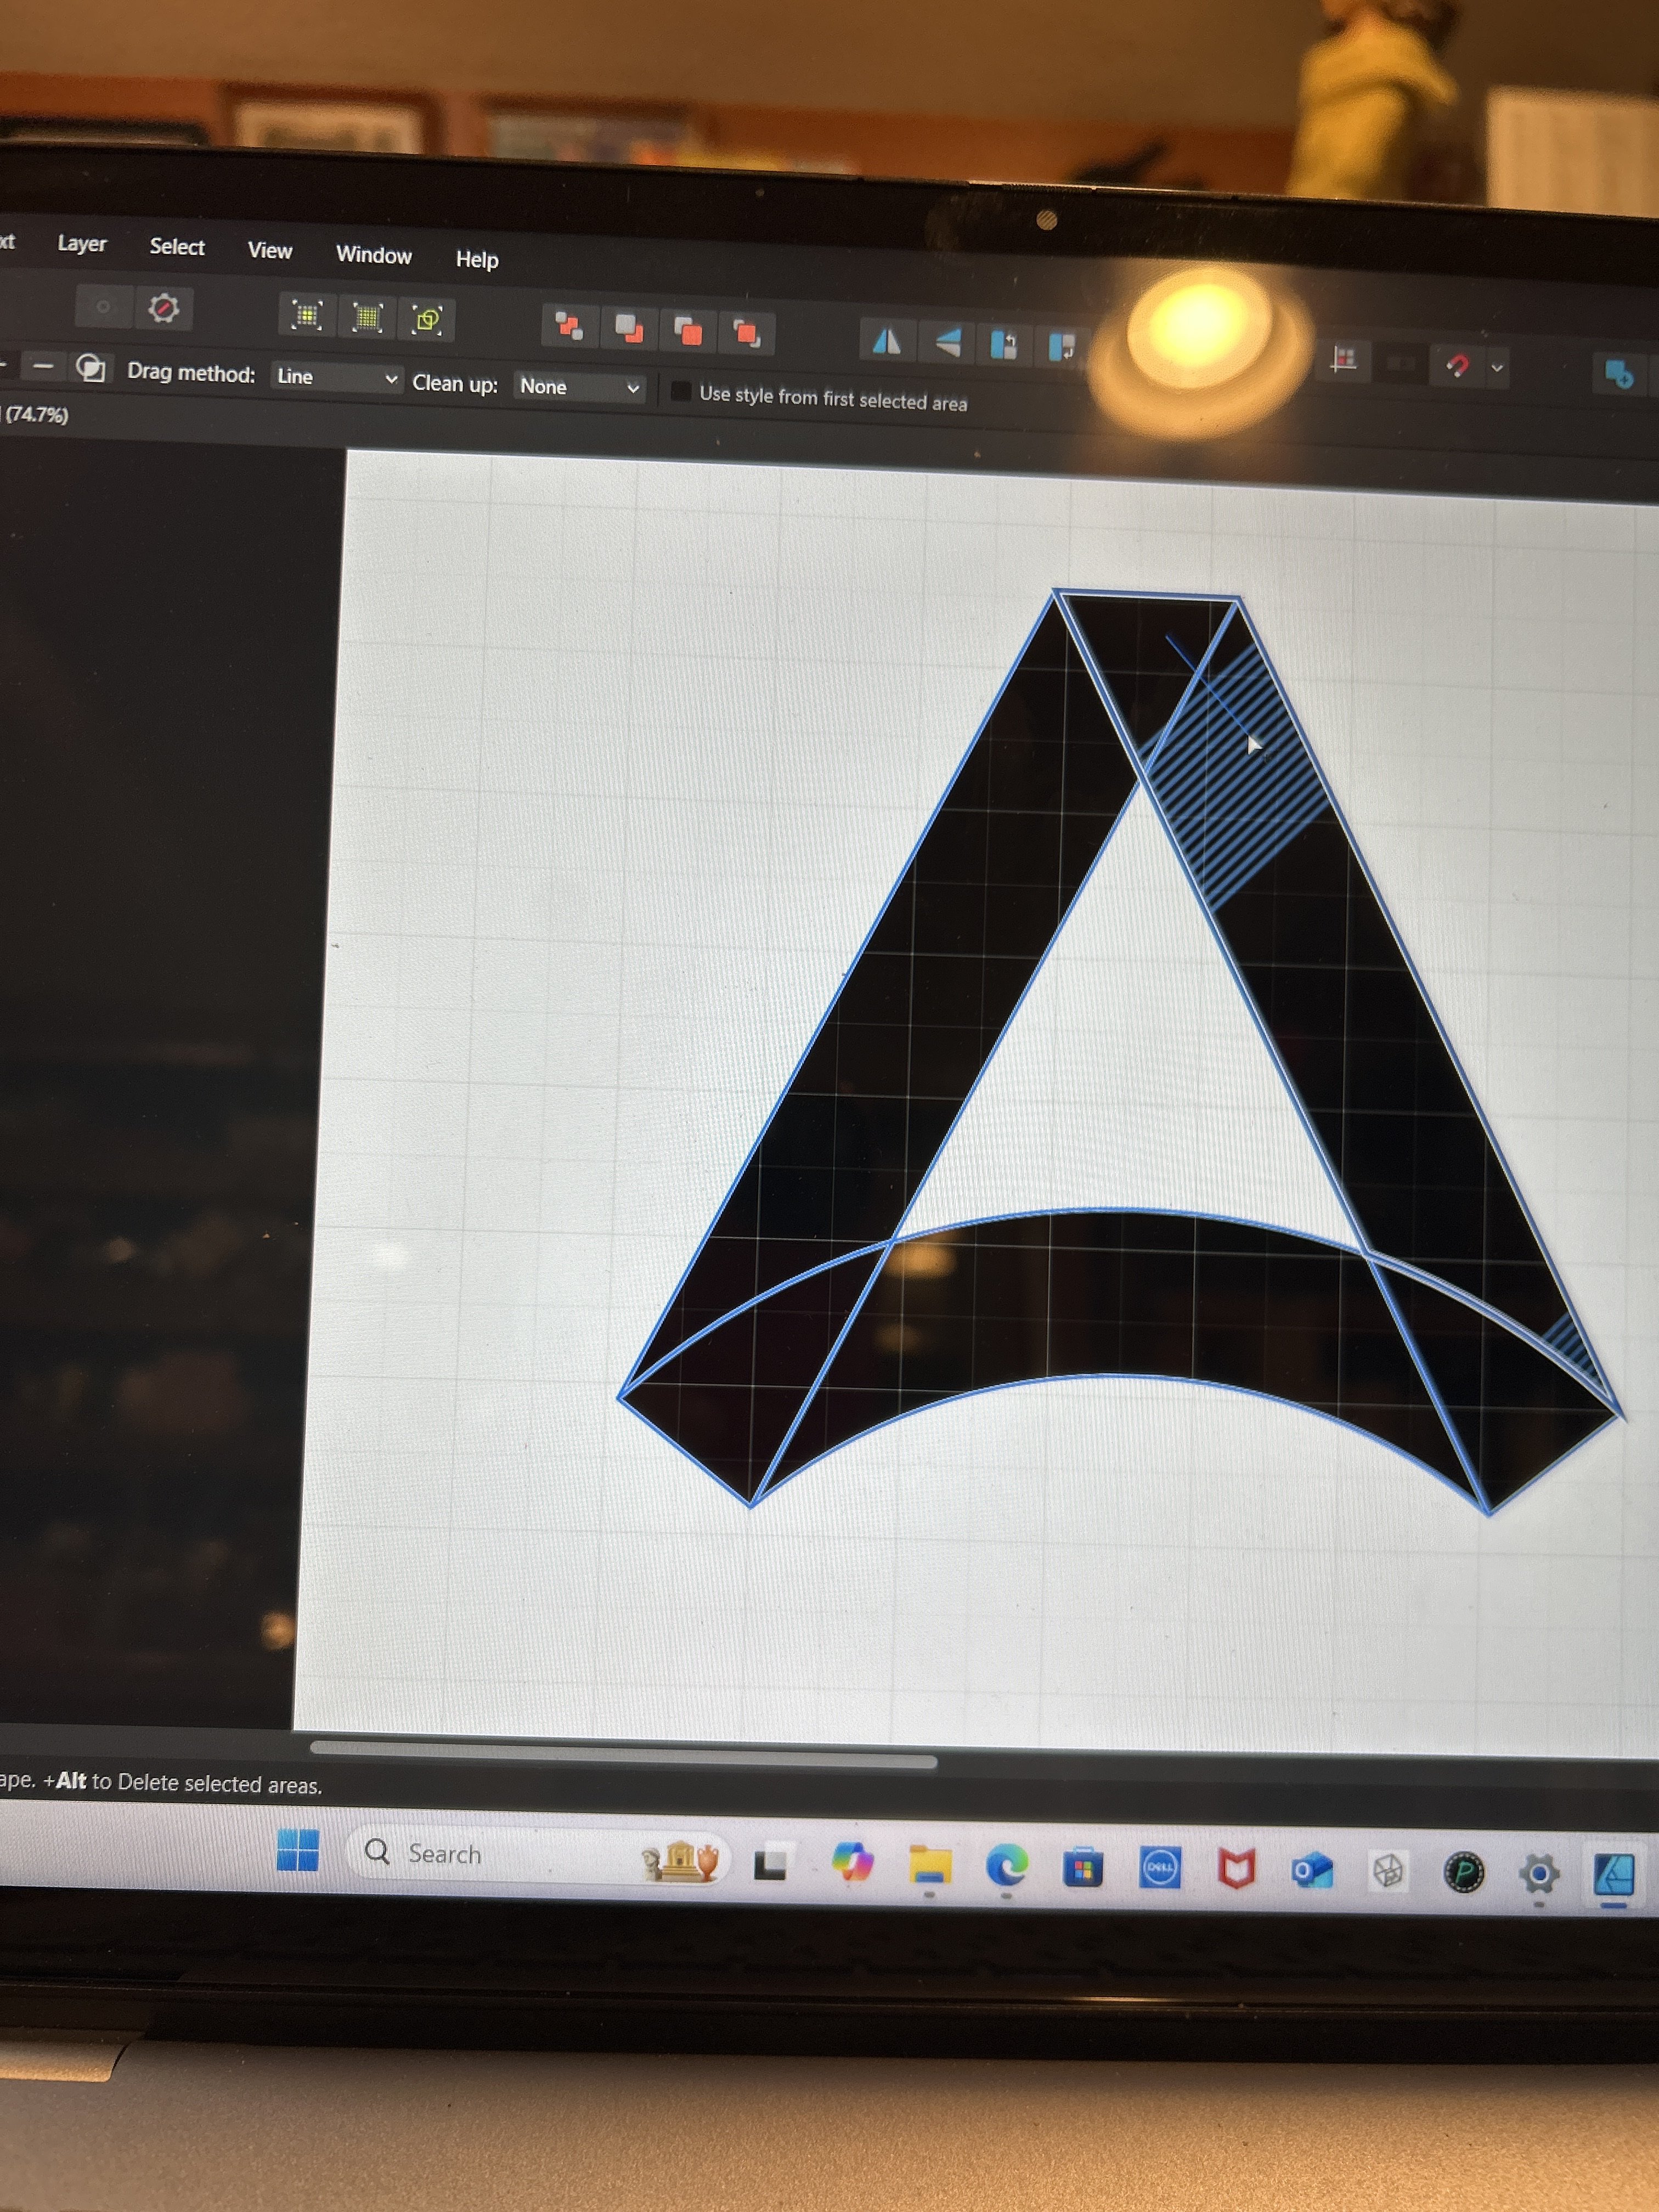The image size is (1659, 2212).
Task: Open the green P app on the taskbar
Action: click(x=1465, y=1872)
